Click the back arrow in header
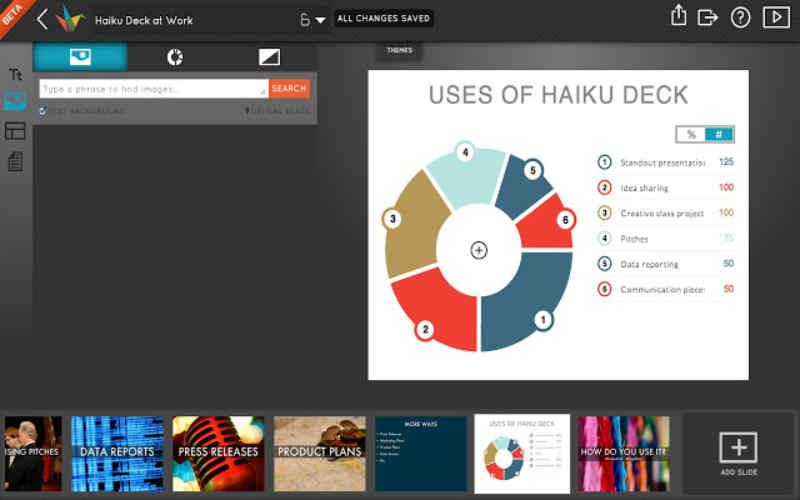The image size is (800, 500). pos(42,19)
